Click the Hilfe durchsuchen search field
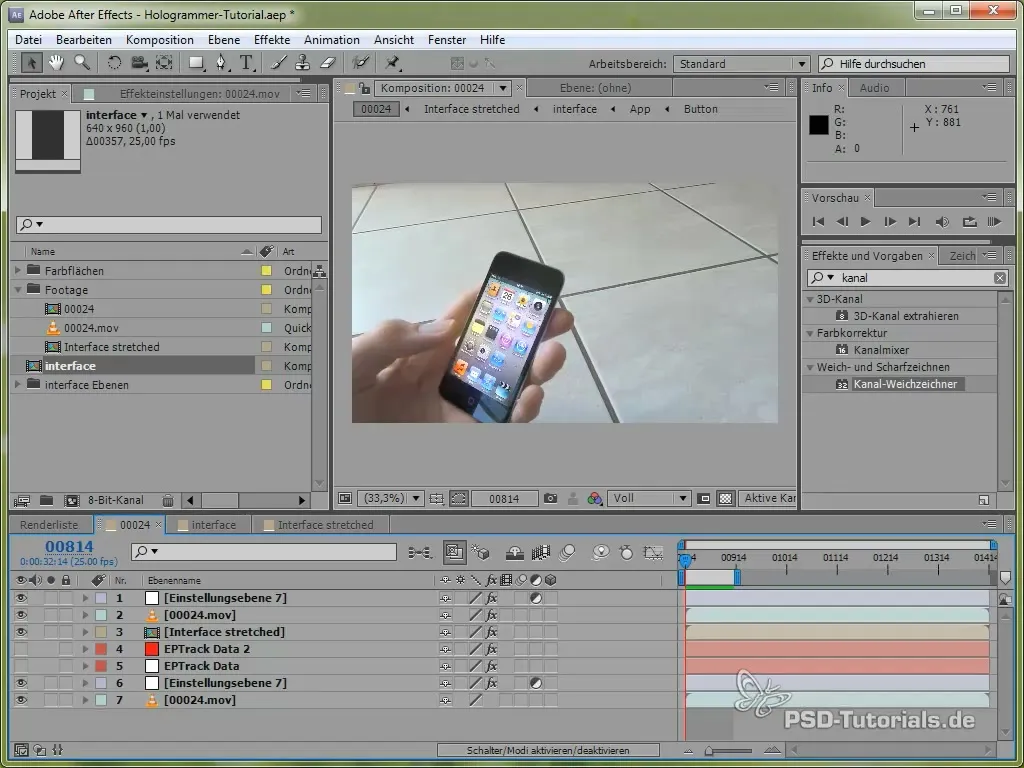1024x768 pixels. tap(914, 64)
